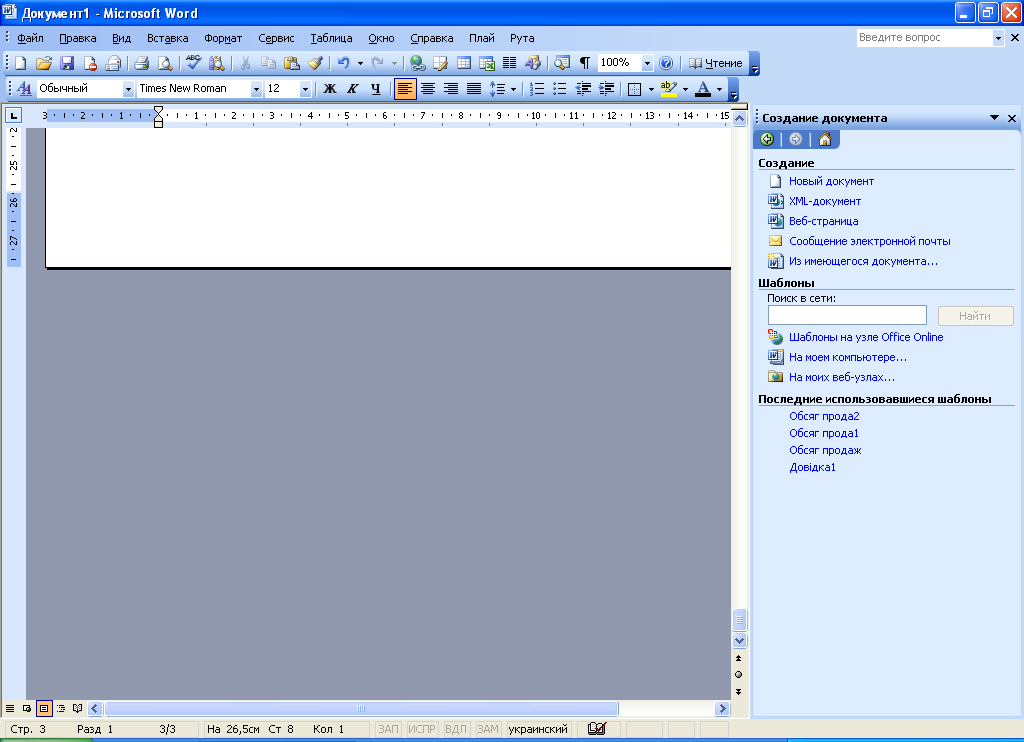
Task: Open the Формат menu
Action: 223,38
